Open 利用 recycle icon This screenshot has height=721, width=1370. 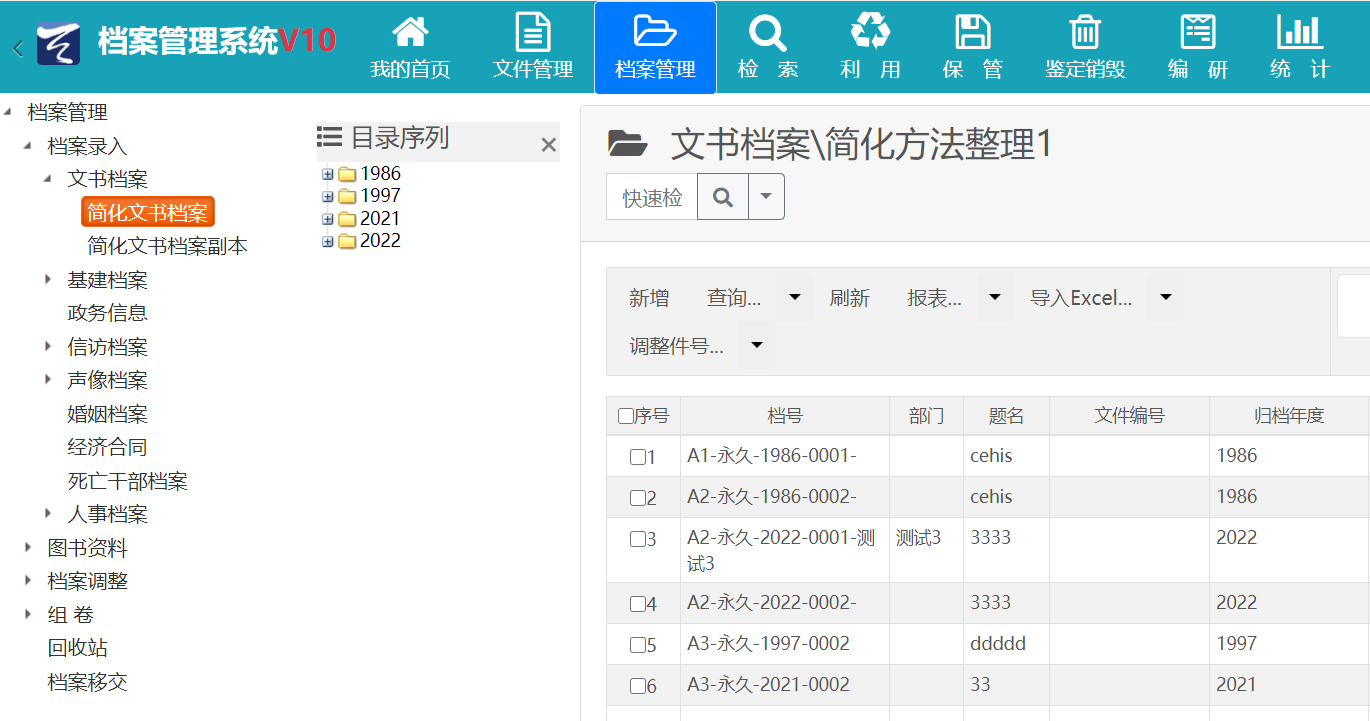[870, 33]
